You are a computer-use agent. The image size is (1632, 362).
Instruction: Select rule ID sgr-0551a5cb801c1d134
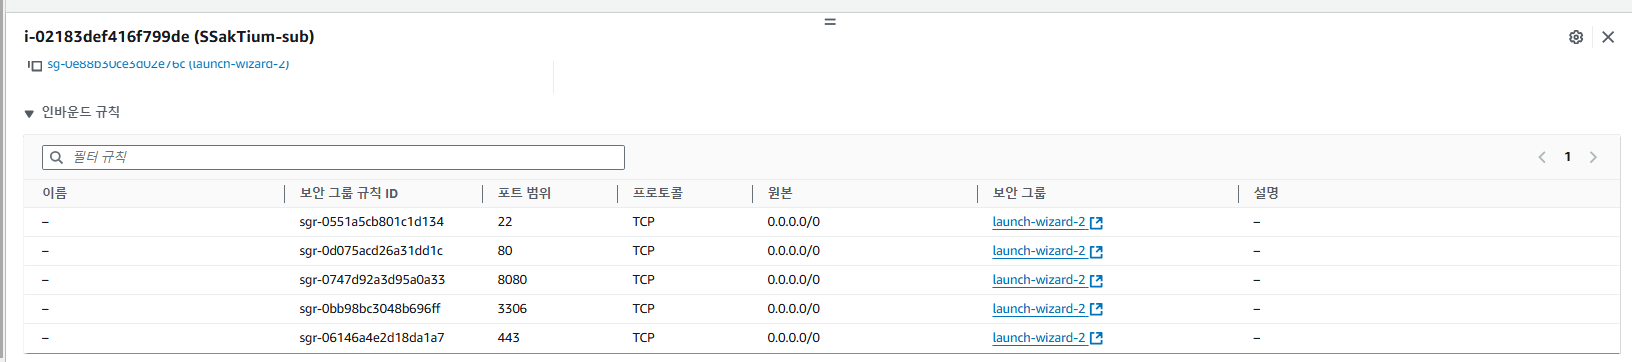coord(371,222)
